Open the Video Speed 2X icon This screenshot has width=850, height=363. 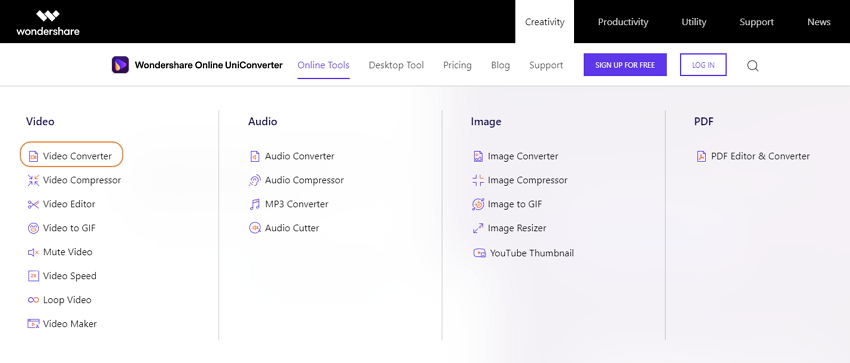click(34, 276)
